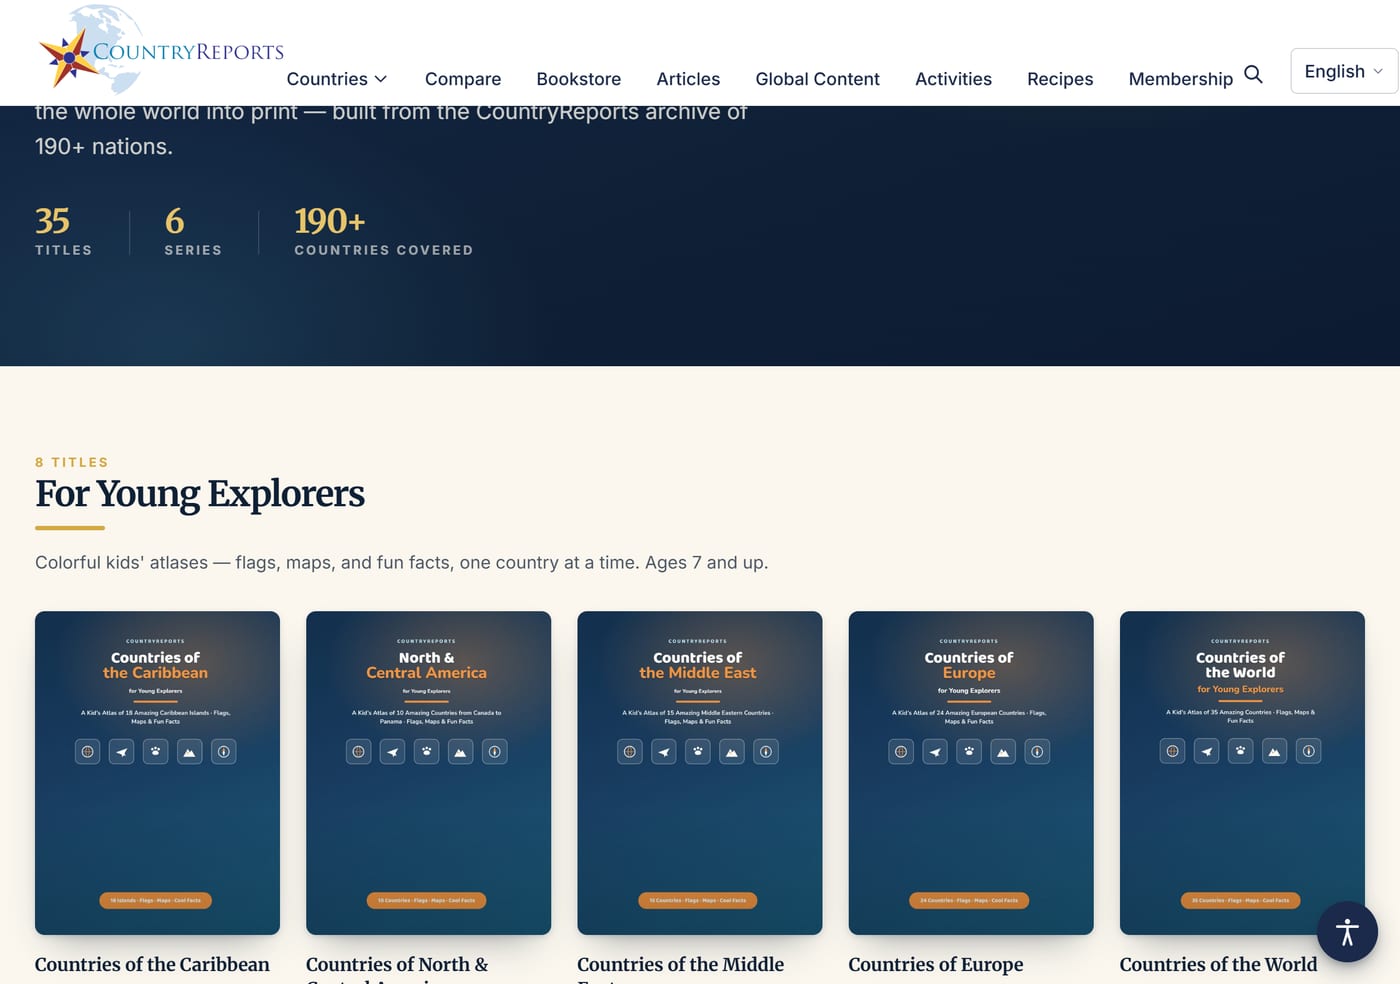Open the English language dropdown
The height and width of the screenshot is (984, 1400).
click(1344, 71)
